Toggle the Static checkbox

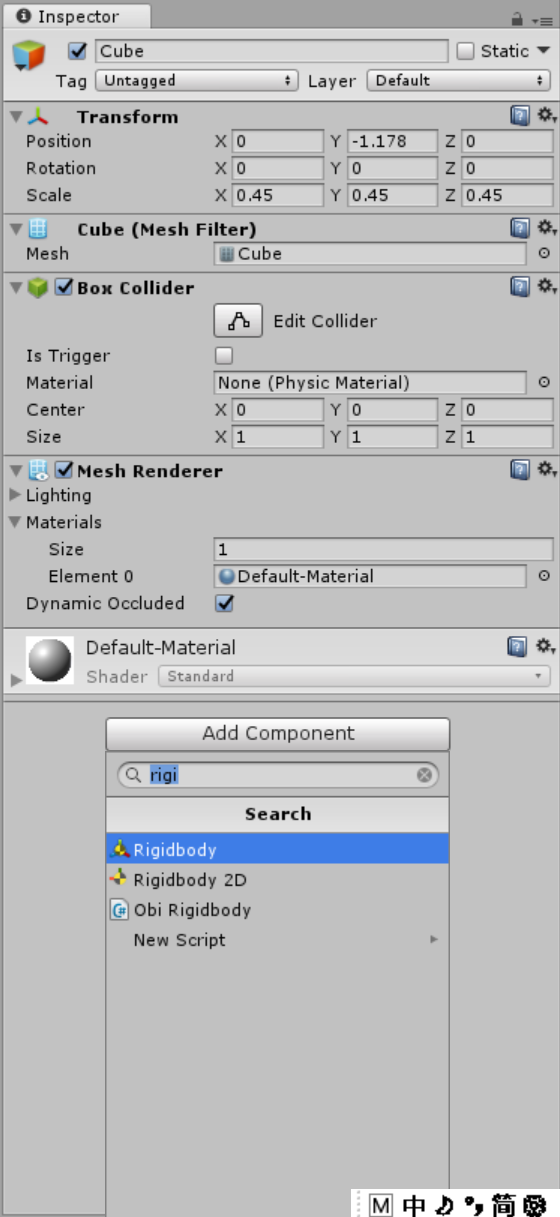pyautogui.click(x=465, y=51)
